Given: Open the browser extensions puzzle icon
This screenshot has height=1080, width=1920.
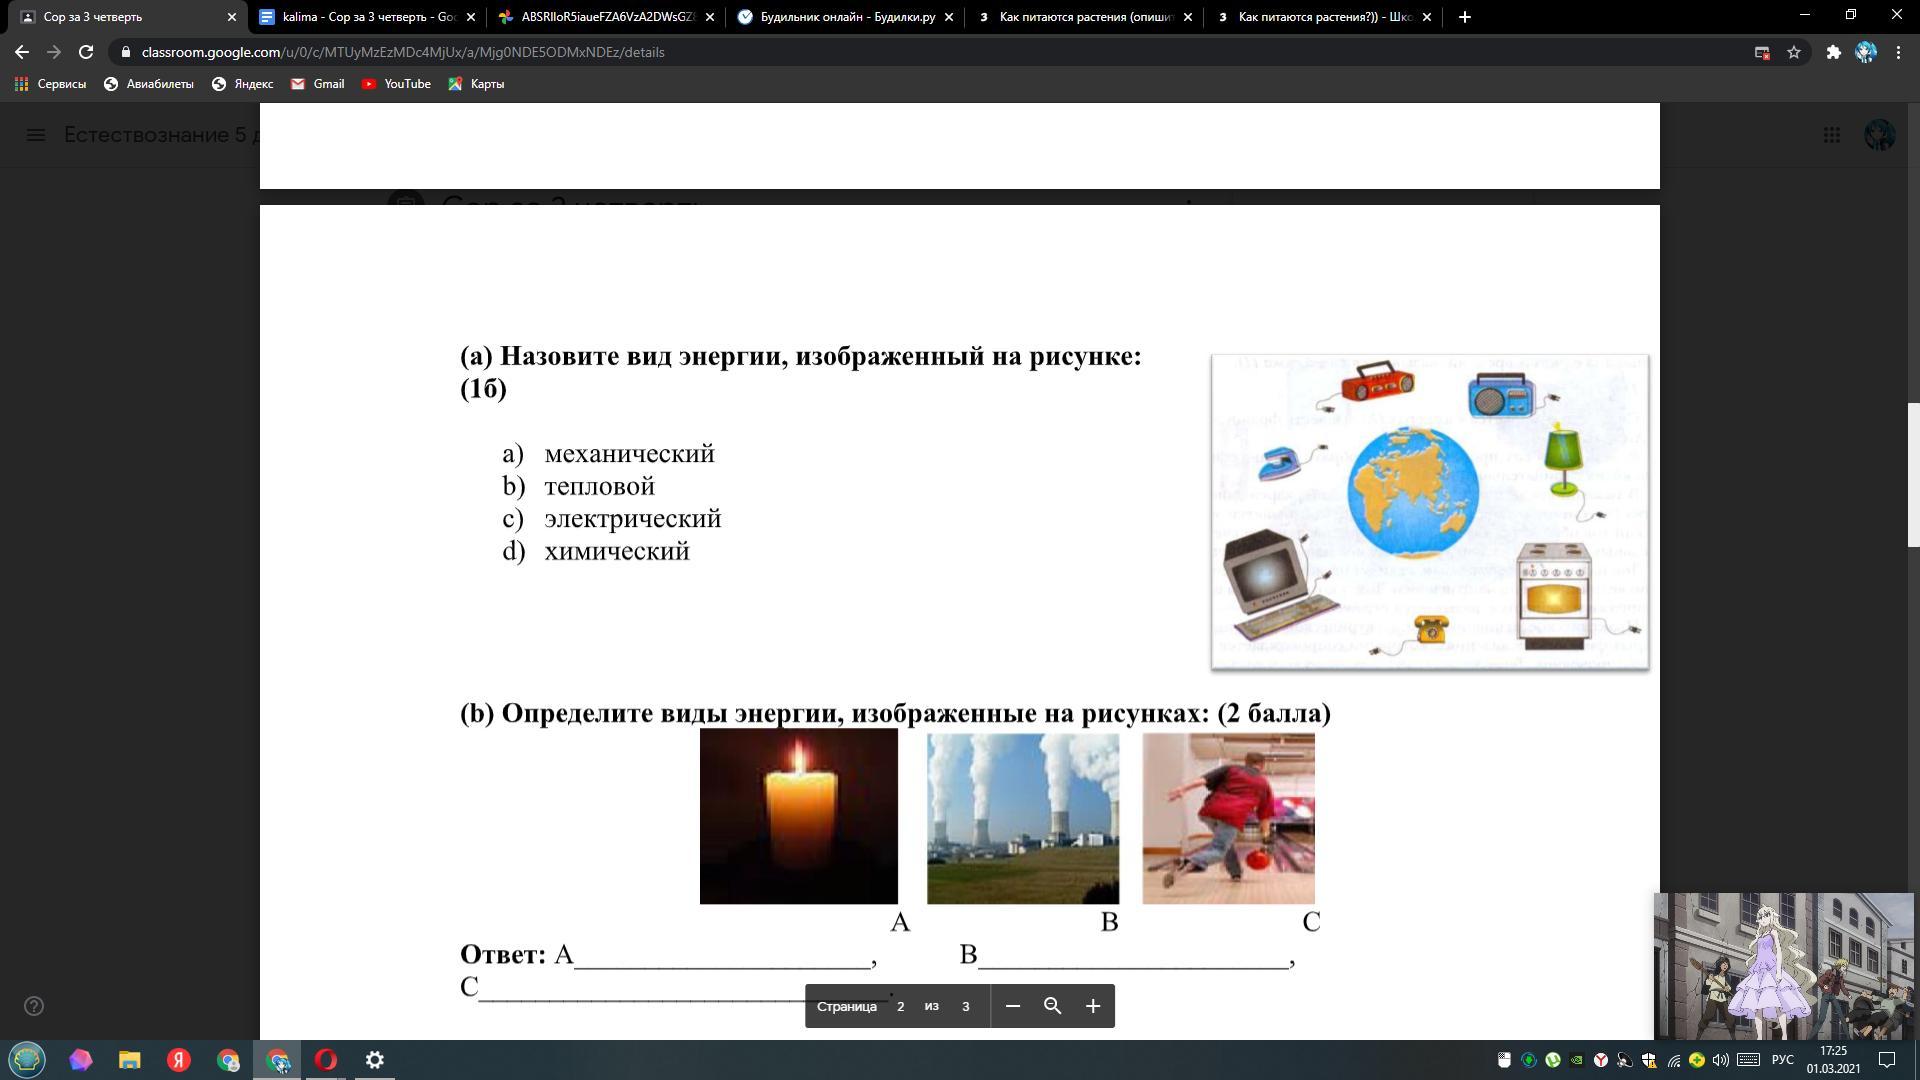Looking at the screenshot, I should tap(1833, 52).
